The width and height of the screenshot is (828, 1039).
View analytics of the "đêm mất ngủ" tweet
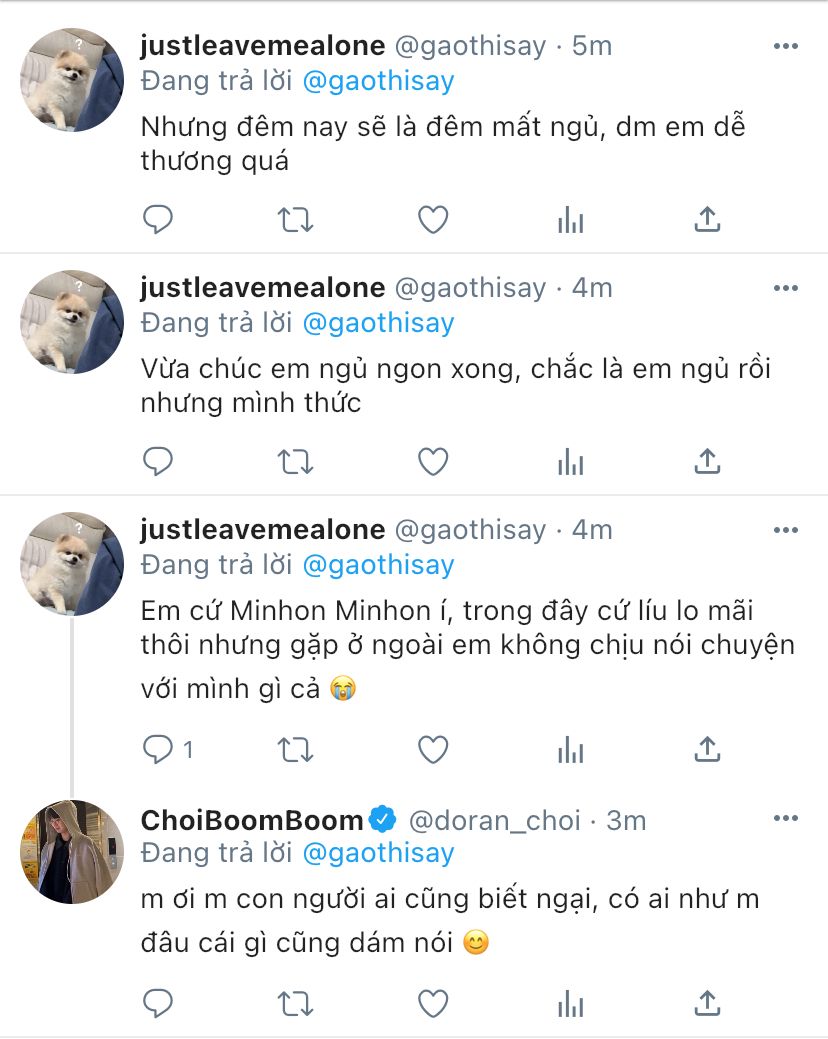click(570, 219)
